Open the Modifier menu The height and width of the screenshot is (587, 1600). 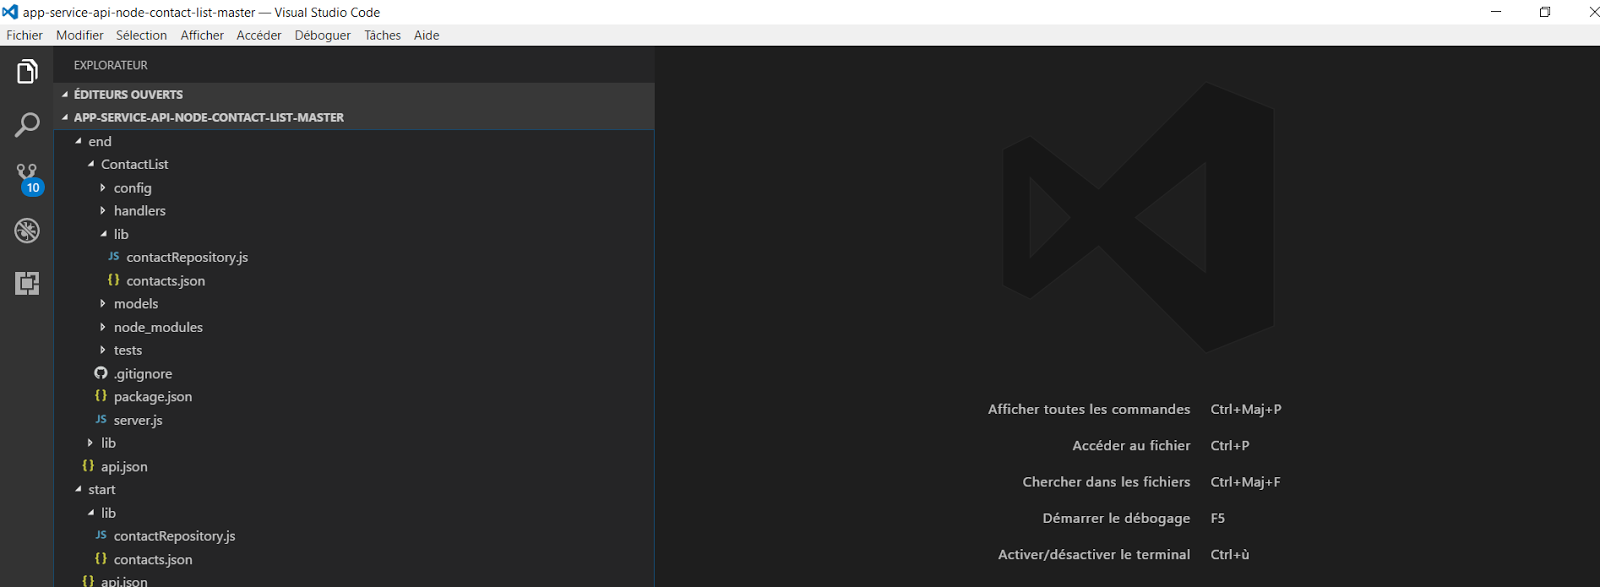[80, 35]
